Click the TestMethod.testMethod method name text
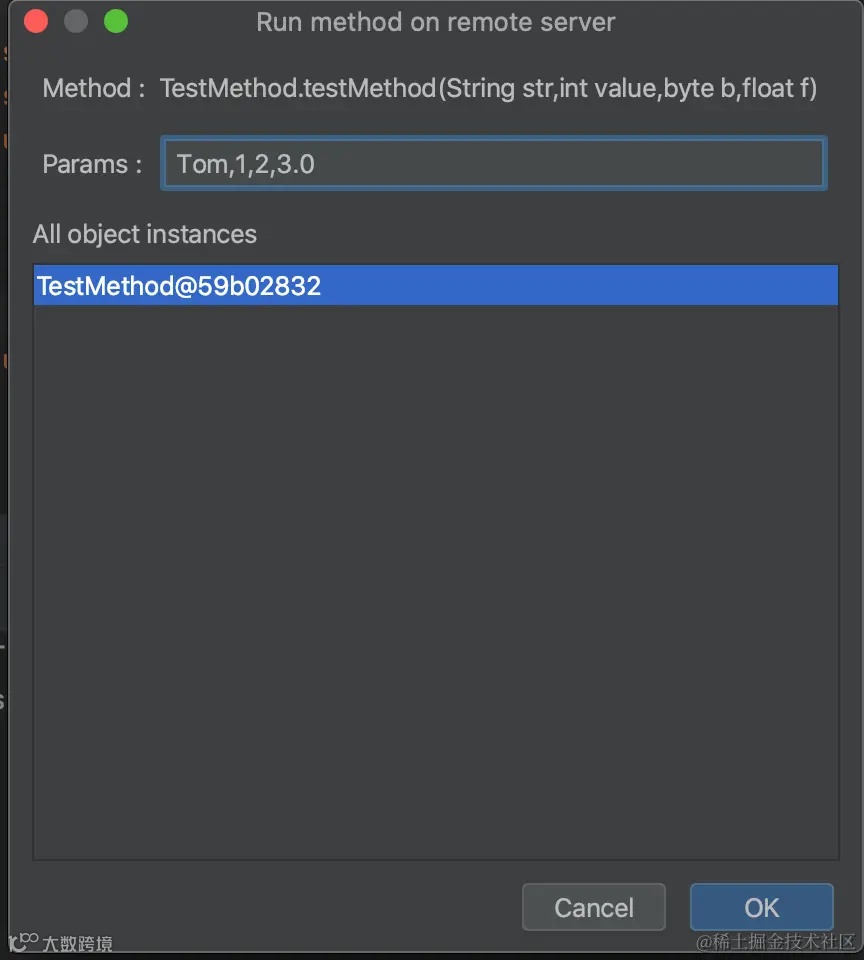Viewport: 864px width, 960px height. [x=298, y=89]
